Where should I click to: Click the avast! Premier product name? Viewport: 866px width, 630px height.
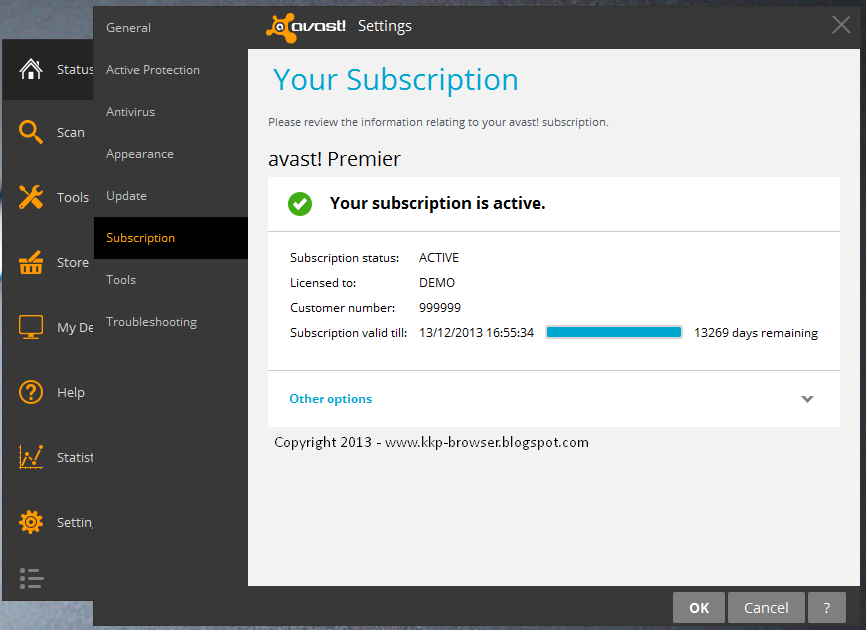pos(334,159)
